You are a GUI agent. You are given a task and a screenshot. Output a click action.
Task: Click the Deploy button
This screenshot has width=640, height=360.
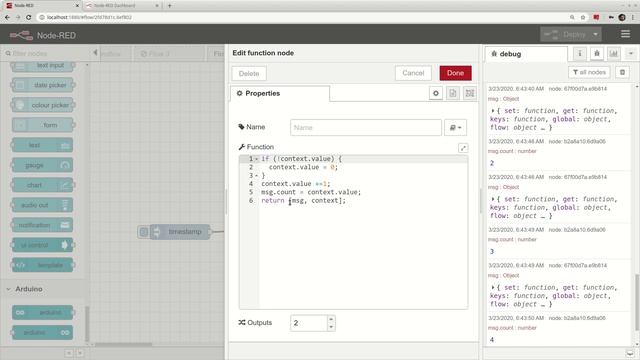pyautogui.click(x=565, y=35)
